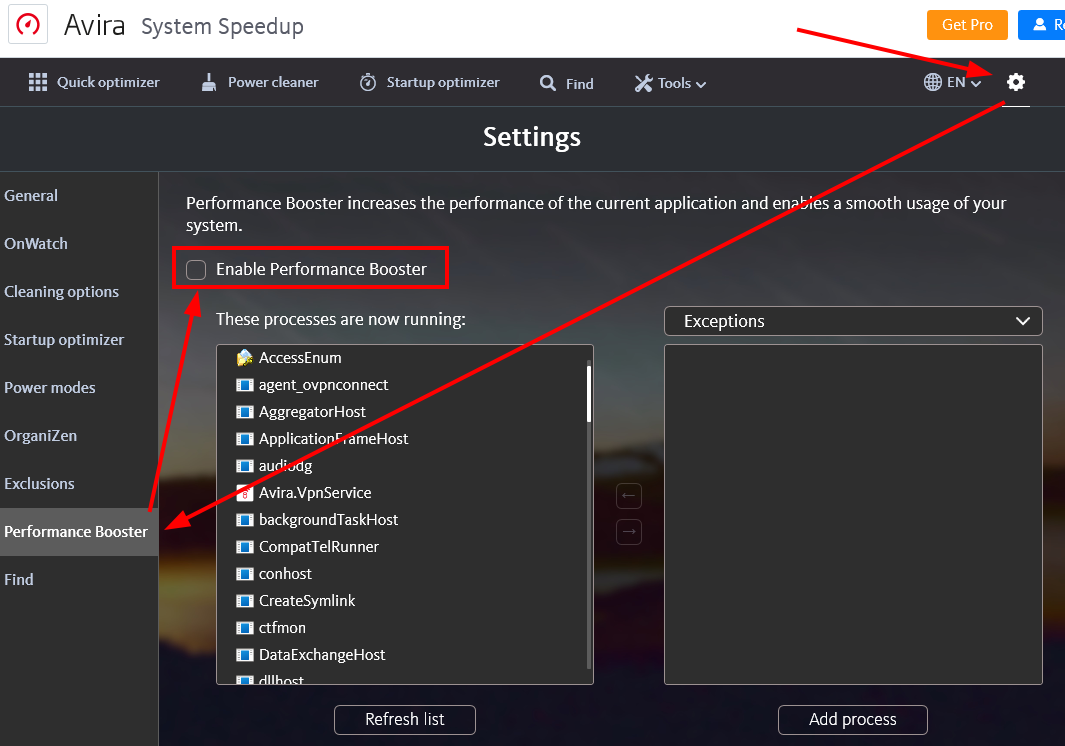Click the Add process button
The width and height of the screenshot is (1065, 746).
[852, 719]
